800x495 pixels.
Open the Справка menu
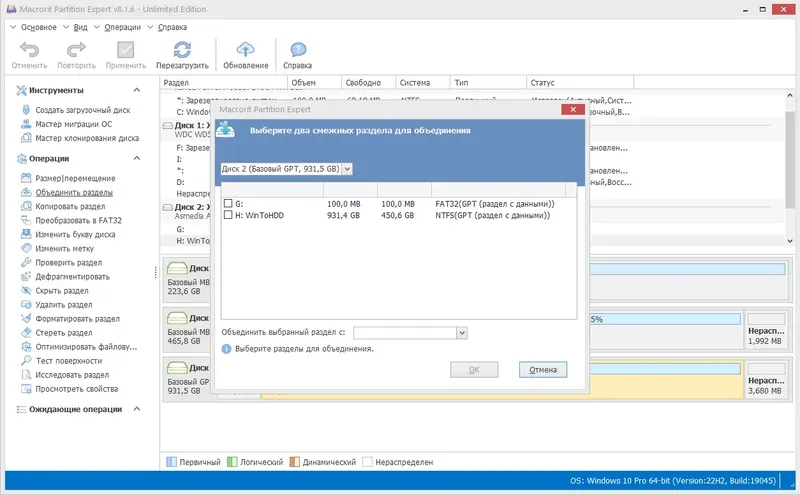(x=172, y=27)
